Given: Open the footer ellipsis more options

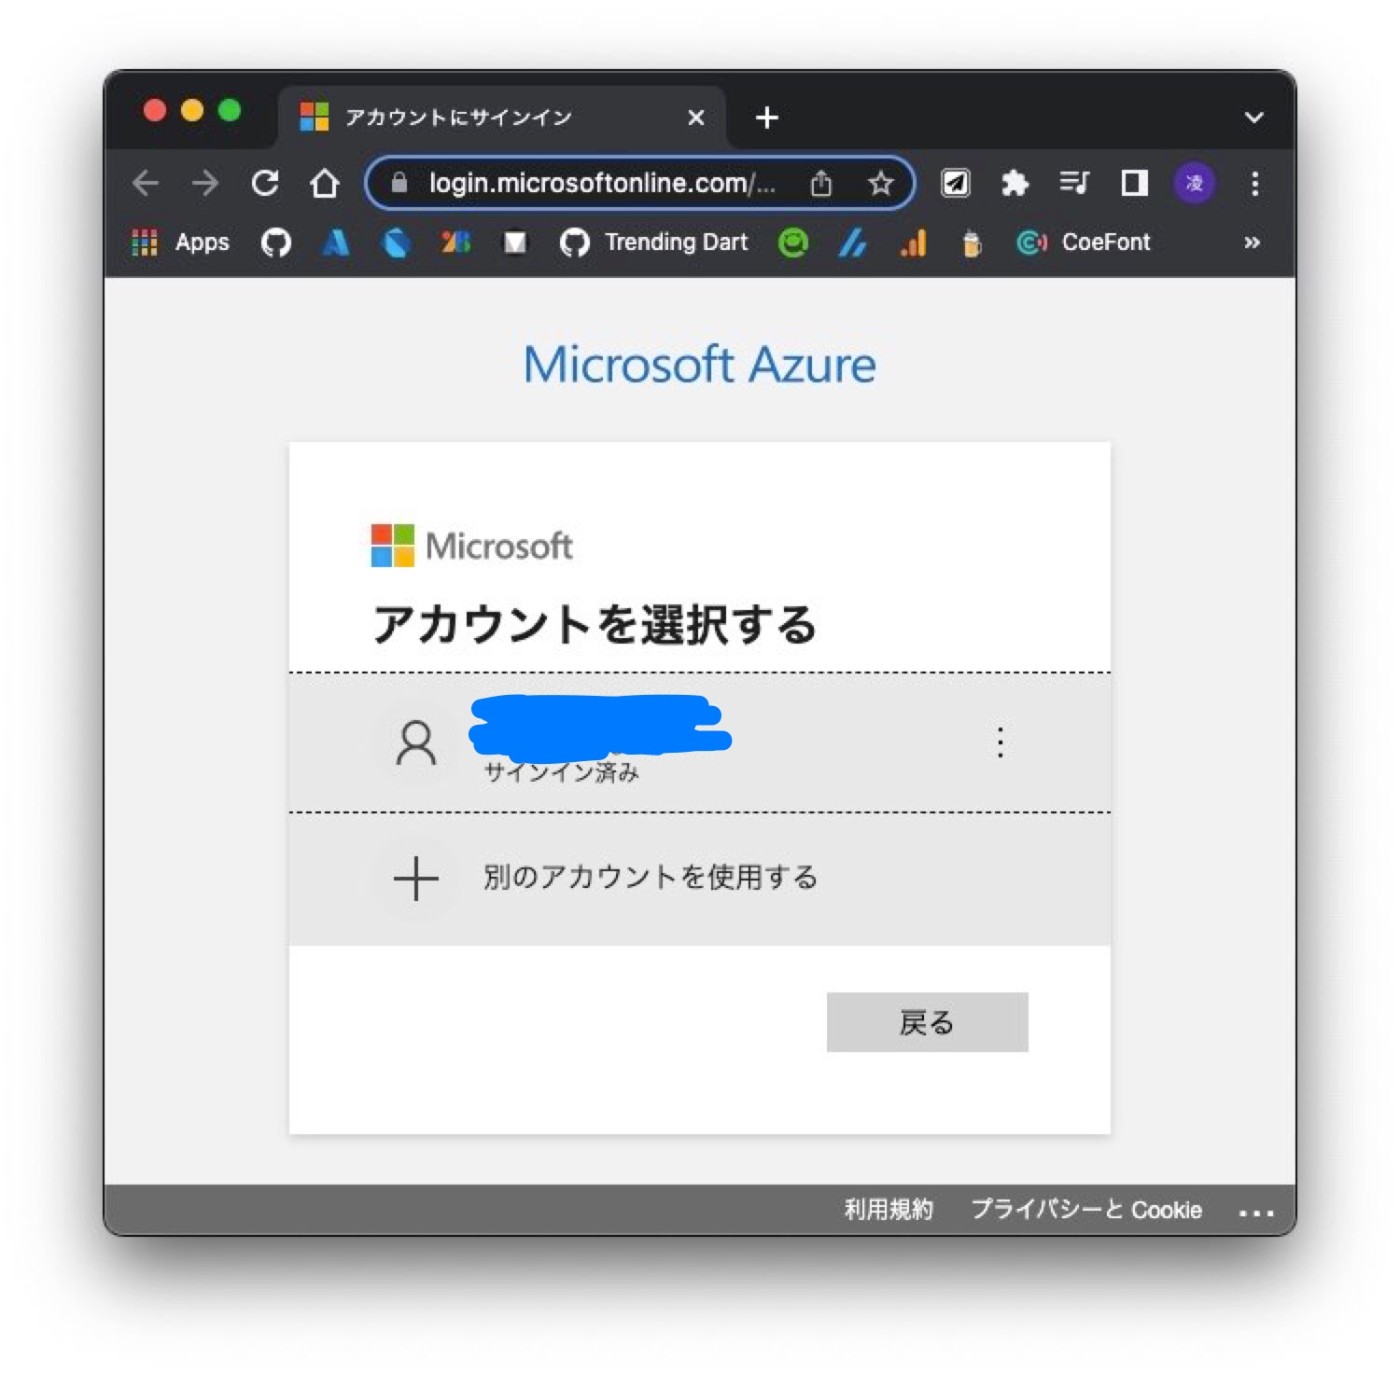Looking at the screenshot, I should pos(1256,1213).
